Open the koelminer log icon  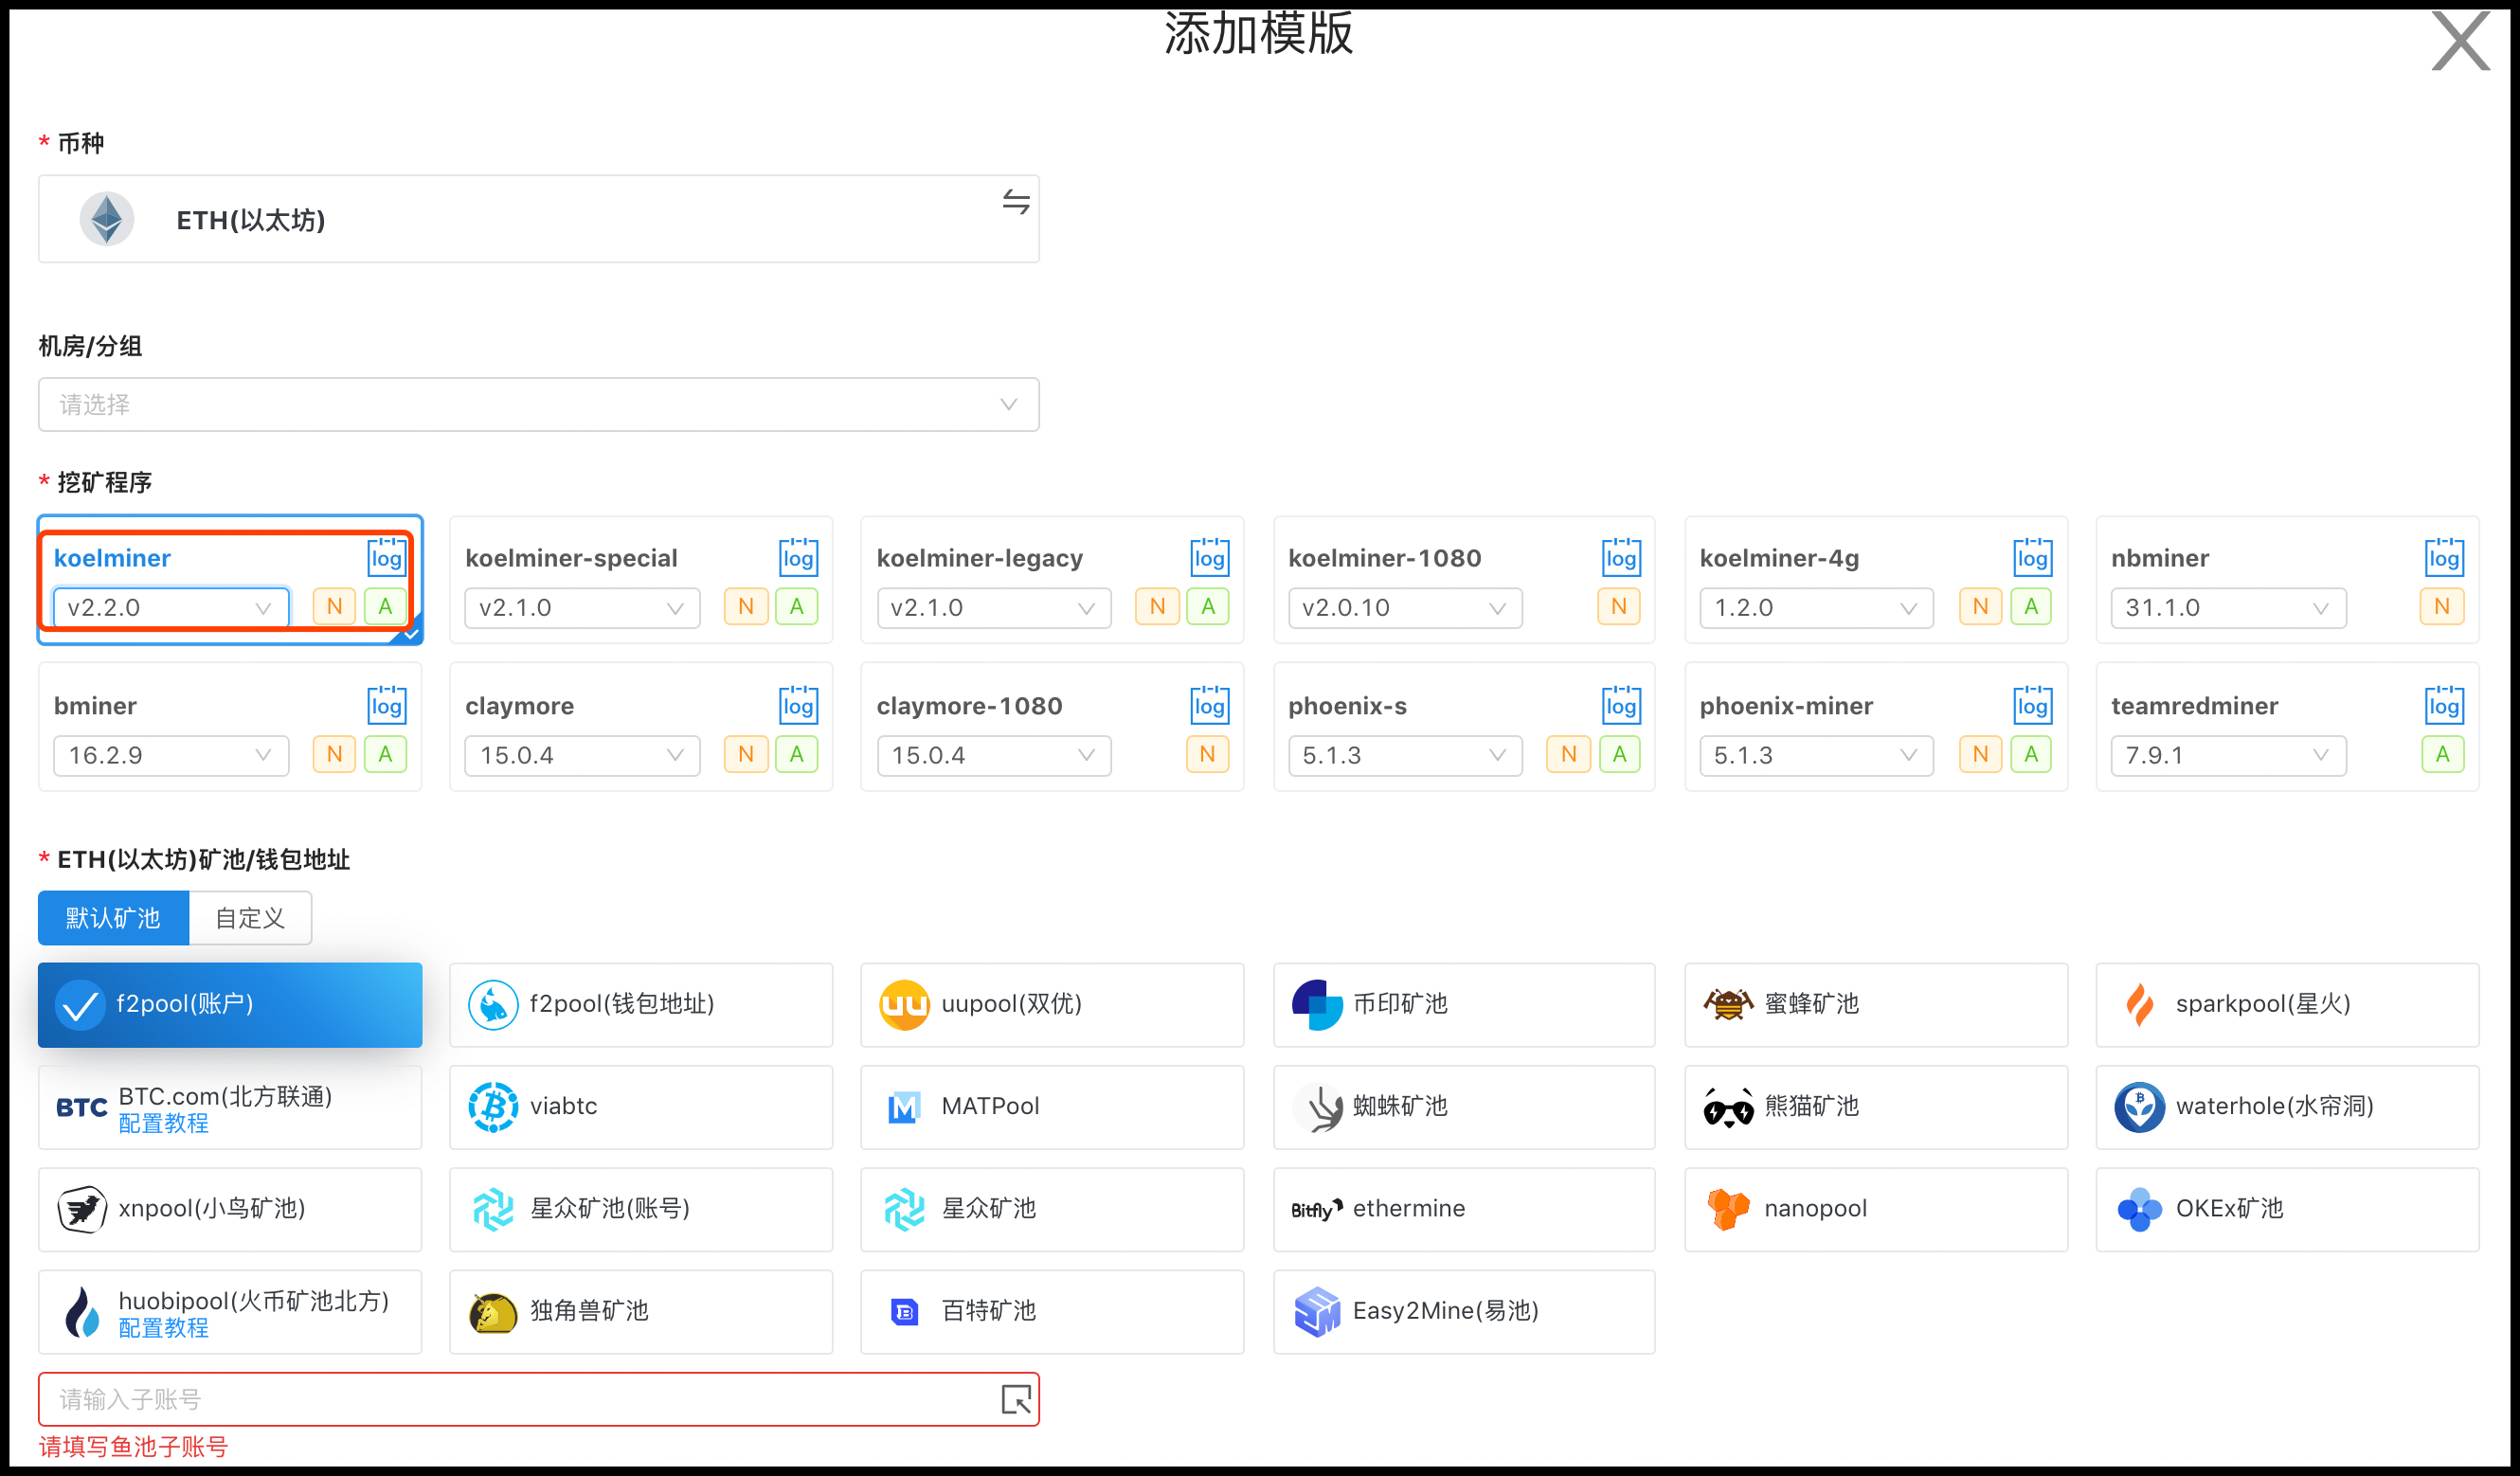tap(386, 557)
